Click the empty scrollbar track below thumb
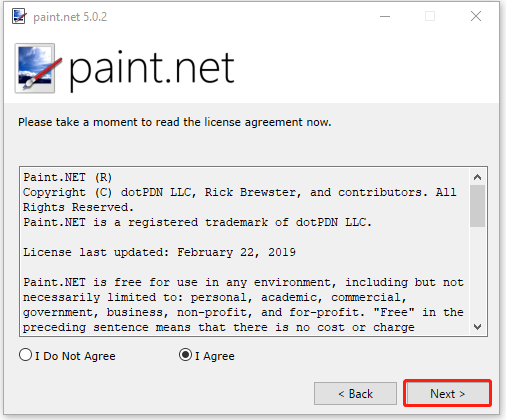 (477, 273)
